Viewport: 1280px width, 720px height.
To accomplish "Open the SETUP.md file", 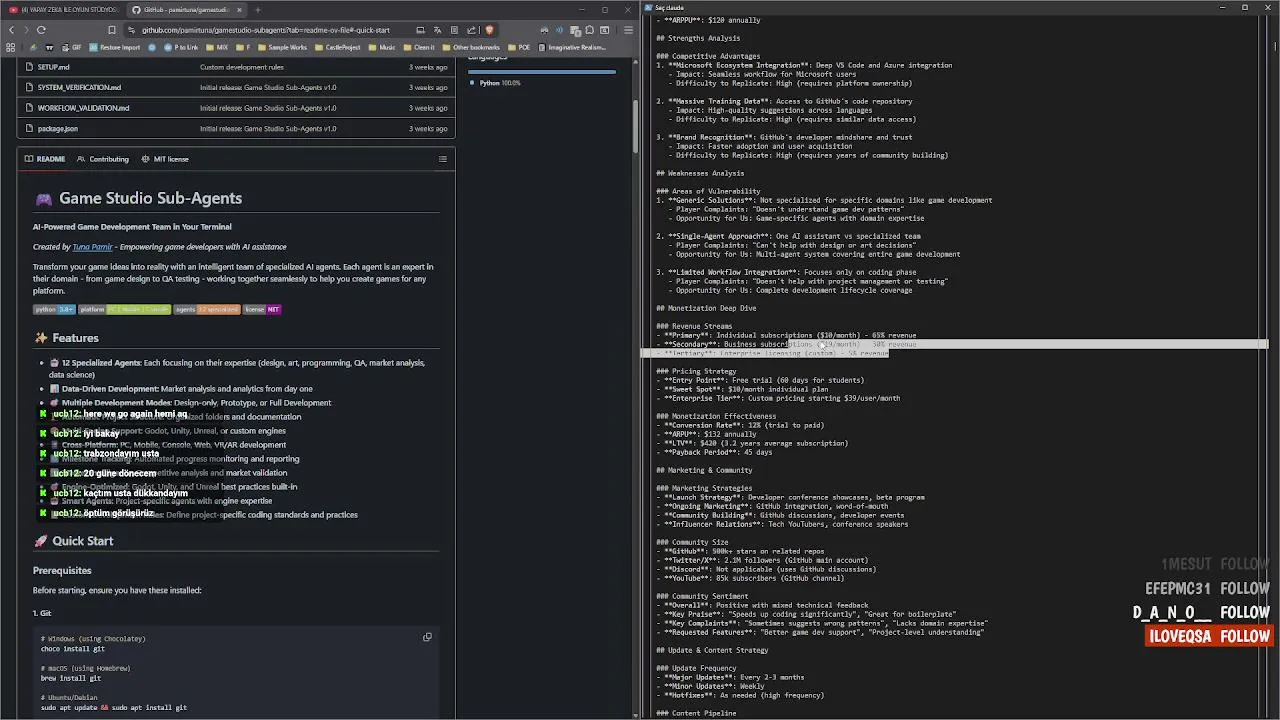I will [x=54, y=67].
